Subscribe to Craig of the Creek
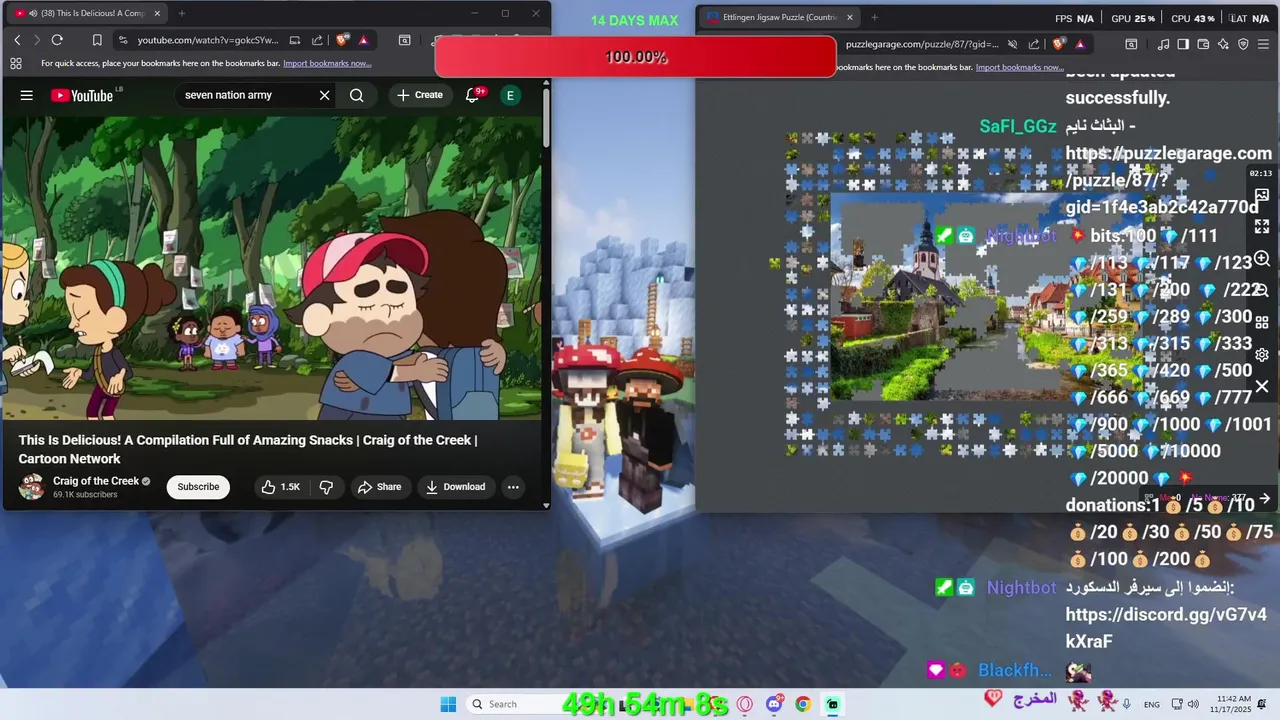Viewport: 1280px width, 720px height. [198, 487]
